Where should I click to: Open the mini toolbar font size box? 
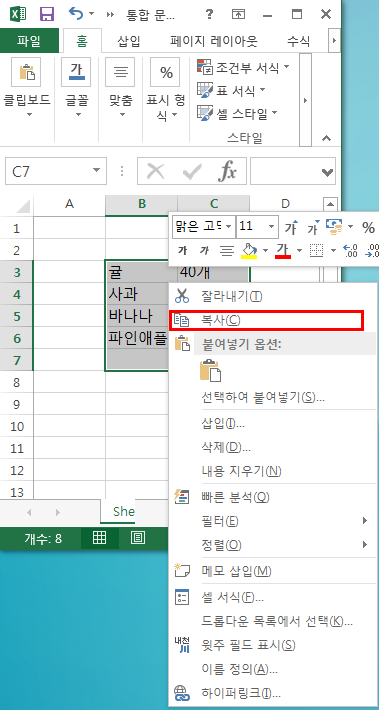coord(257,226)
